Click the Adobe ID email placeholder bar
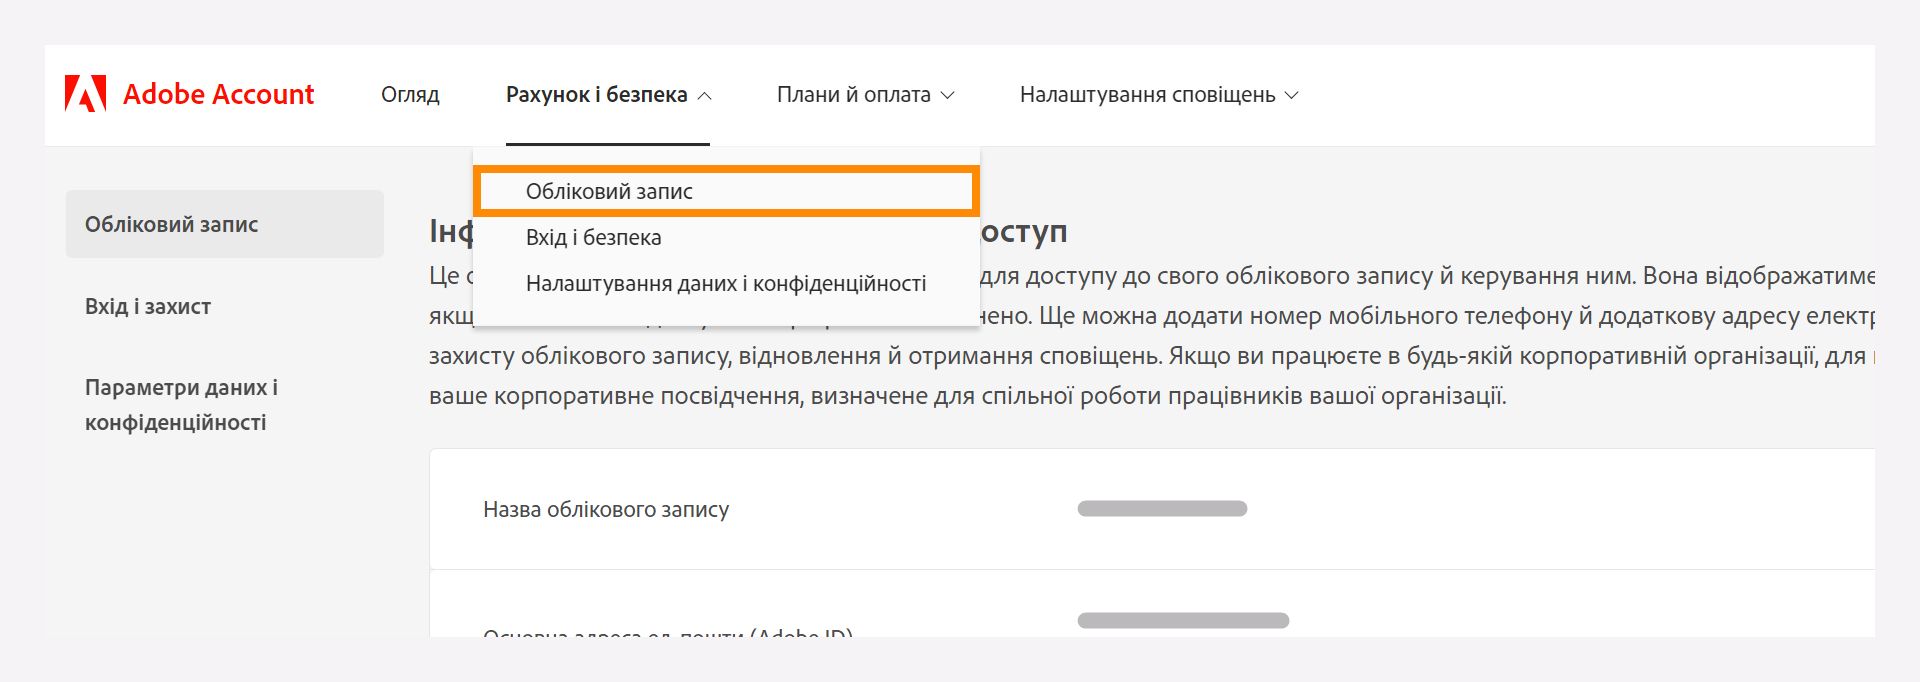 click(1185, 620)
